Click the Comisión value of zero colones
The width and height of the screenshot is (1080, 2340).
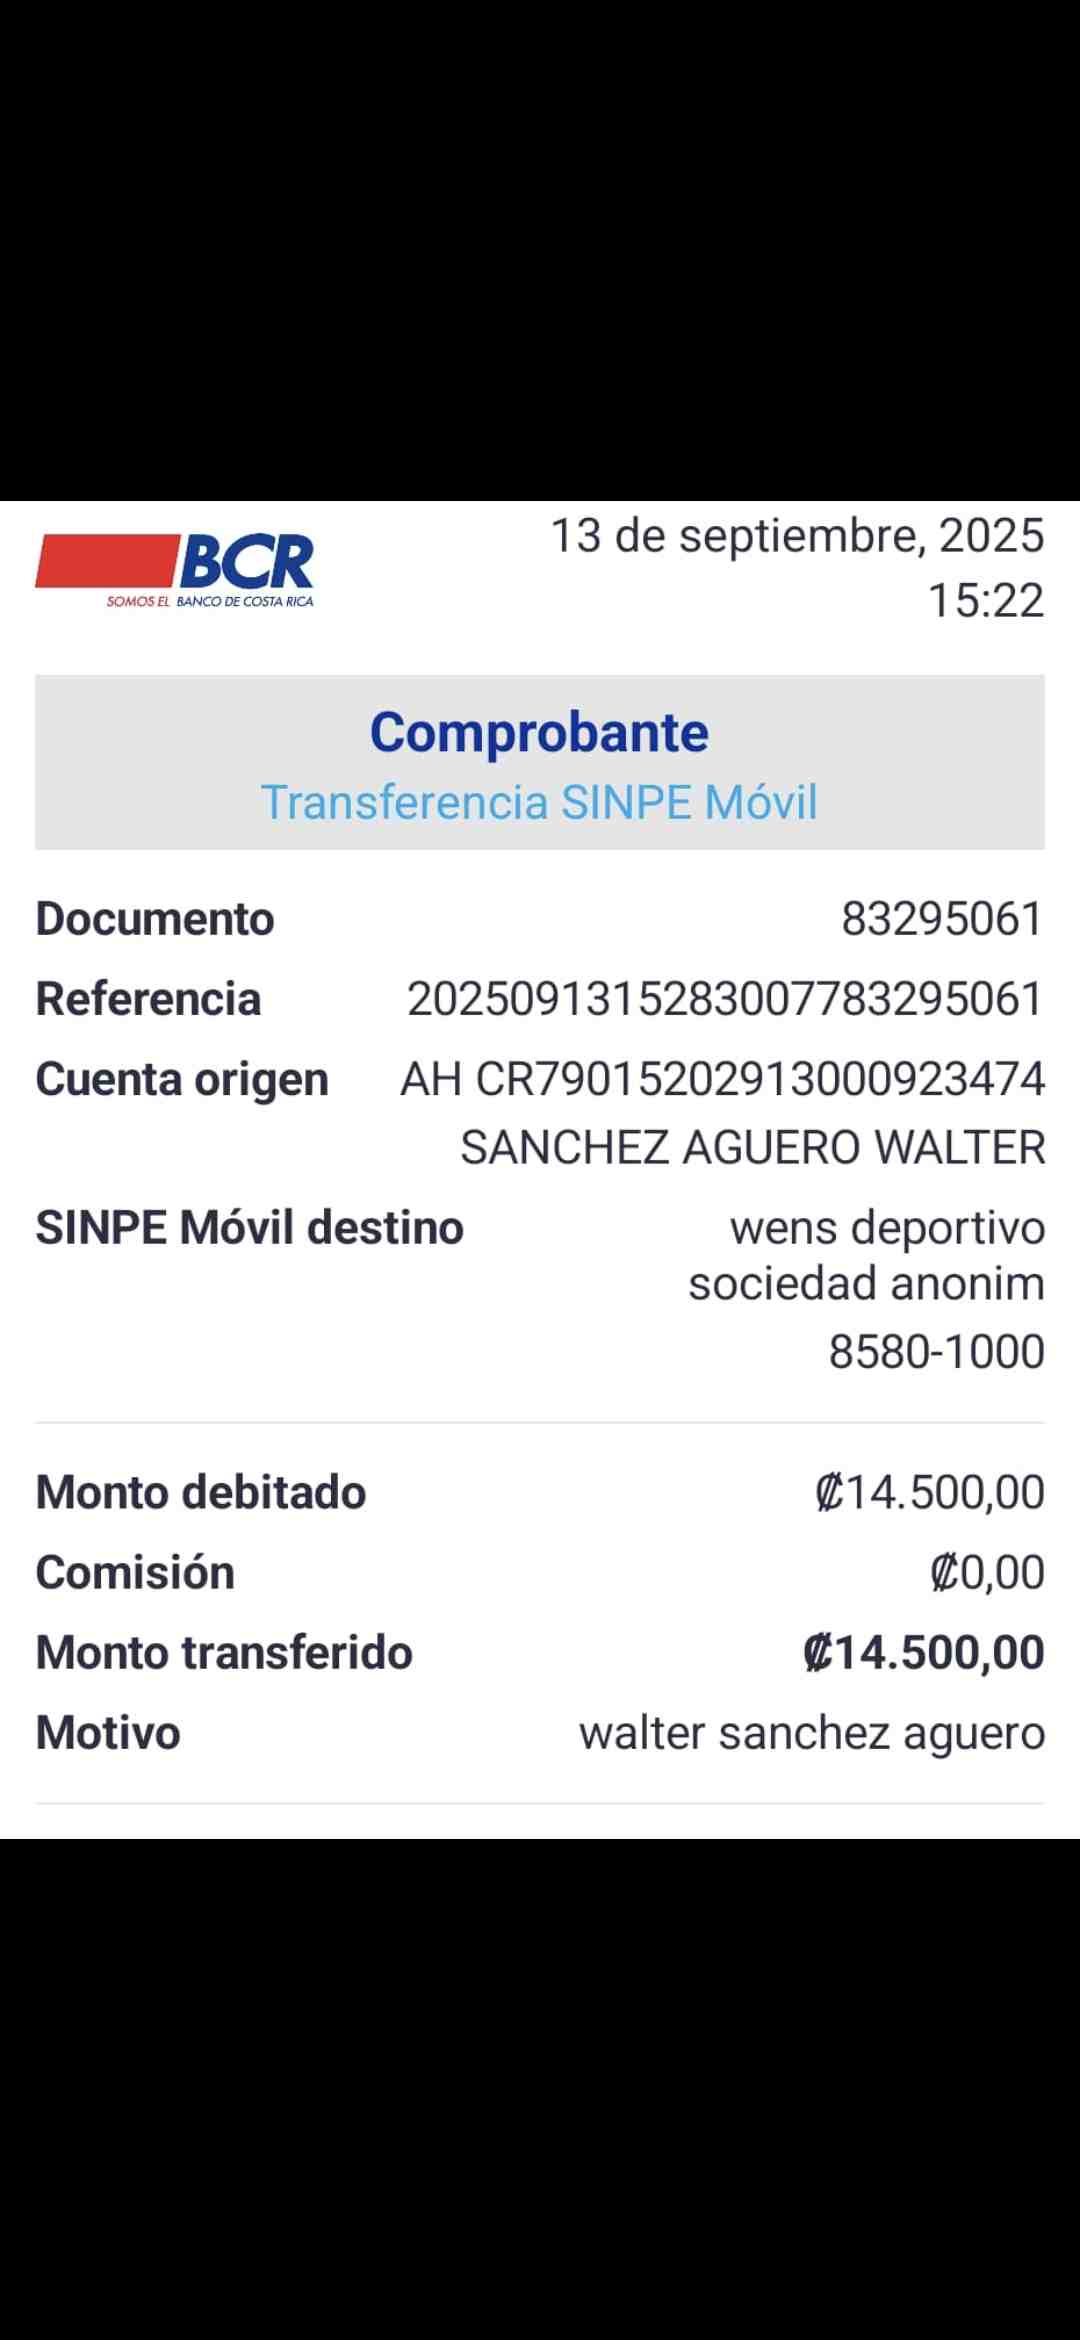[x=987, y=1573]
